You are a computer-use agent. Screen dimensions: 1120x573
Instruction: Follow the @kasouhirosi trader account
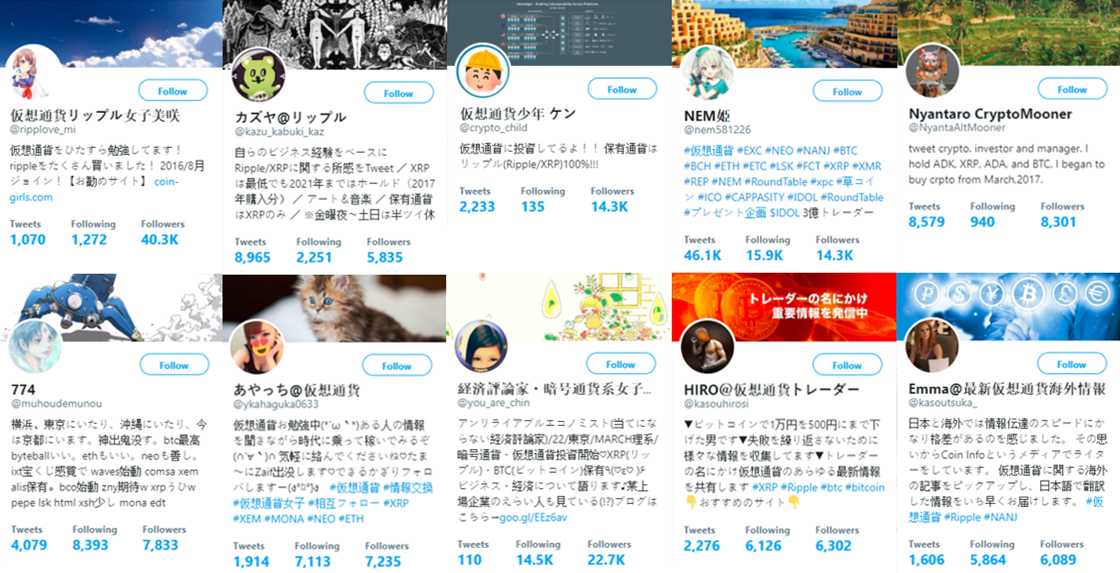[847, 365]
